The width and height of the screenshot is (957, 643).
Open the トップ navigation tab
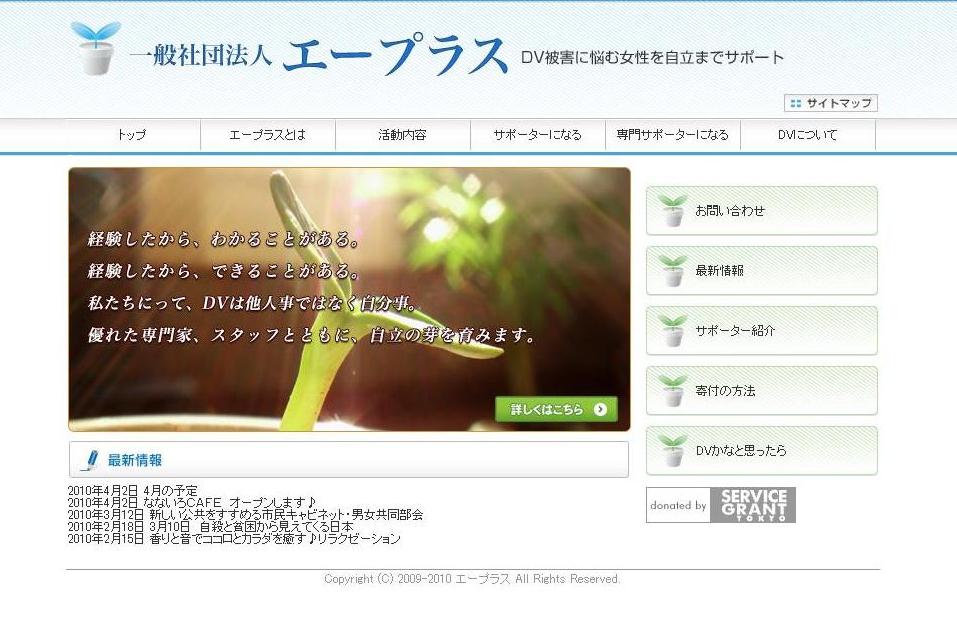pos(132,135)
